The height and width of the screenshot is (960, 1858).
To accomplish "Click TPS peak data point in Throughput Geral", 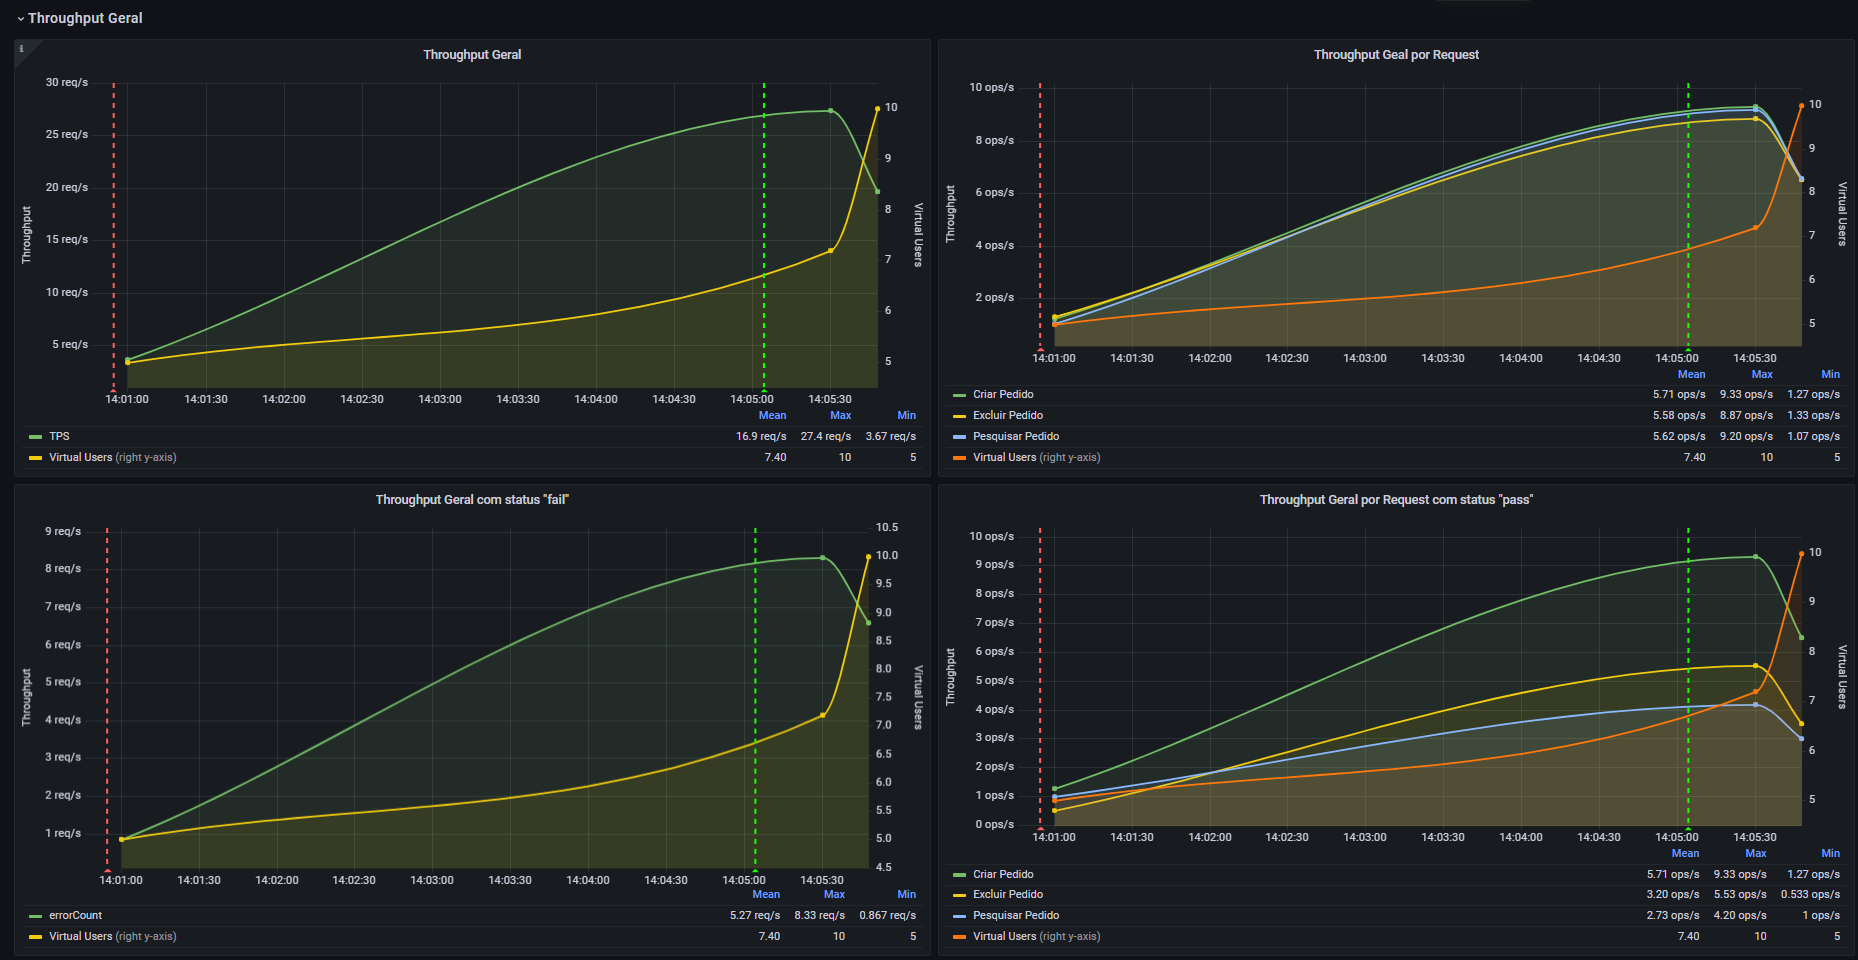I will pos(830,111).
